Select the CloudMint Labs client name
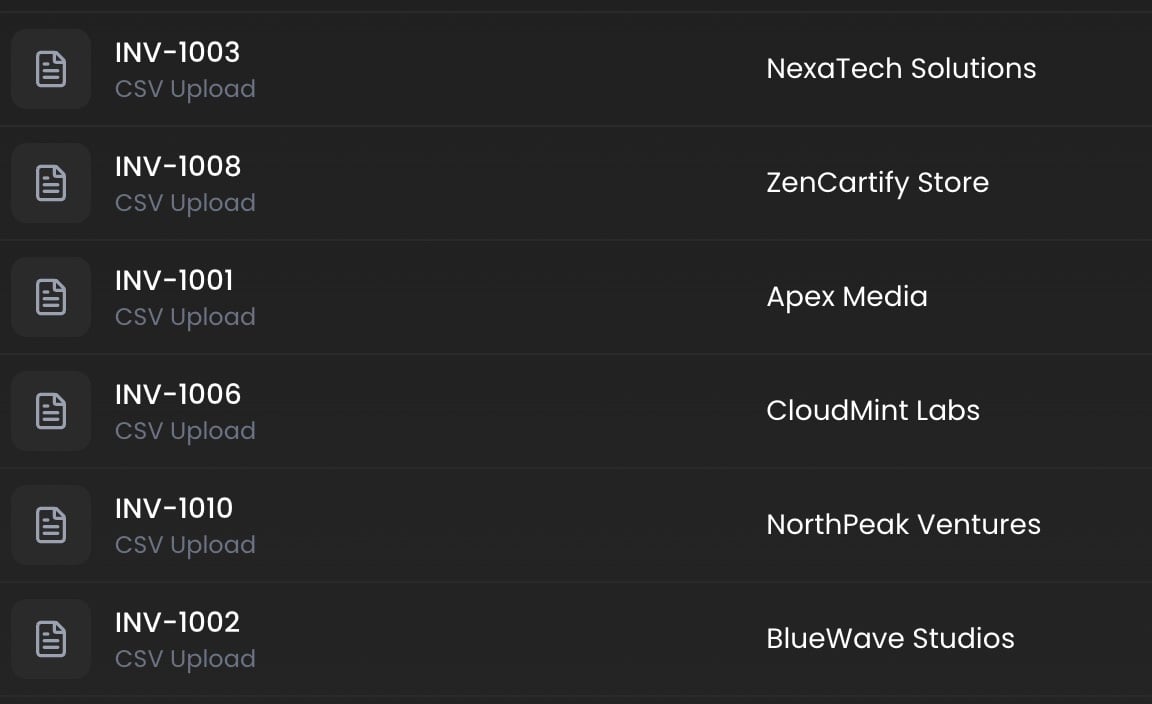Image resolution: width=1152 pixels, height=704 pixels. click(x=873, y=411)
